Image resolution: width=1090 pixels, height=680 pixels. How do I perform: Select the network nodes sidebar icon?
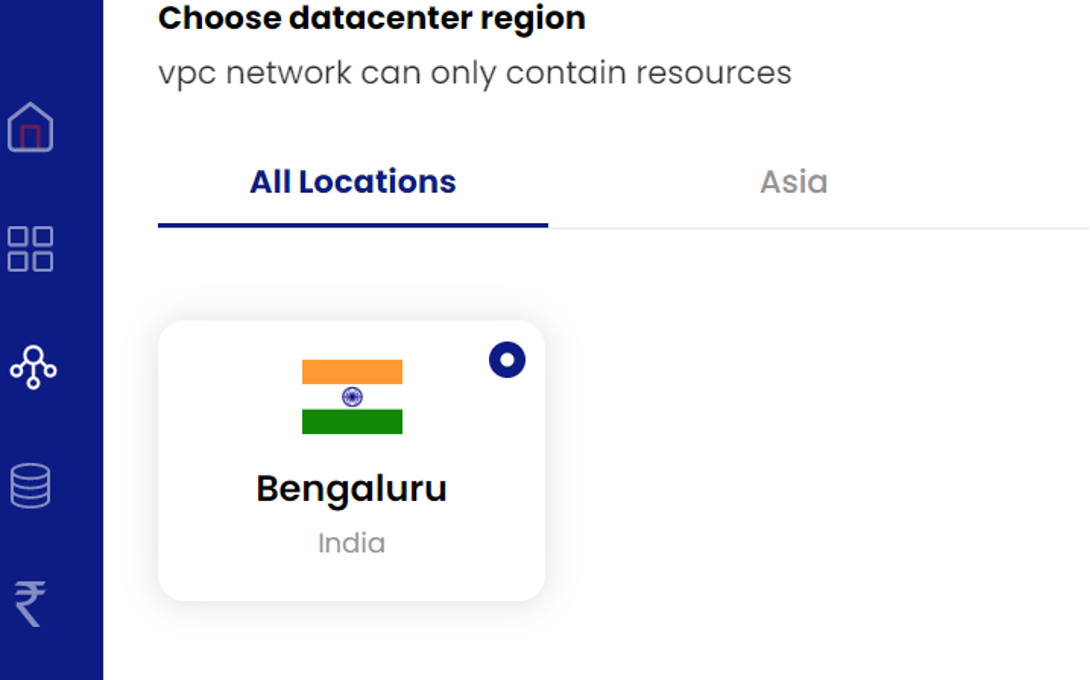pos(32,367)
